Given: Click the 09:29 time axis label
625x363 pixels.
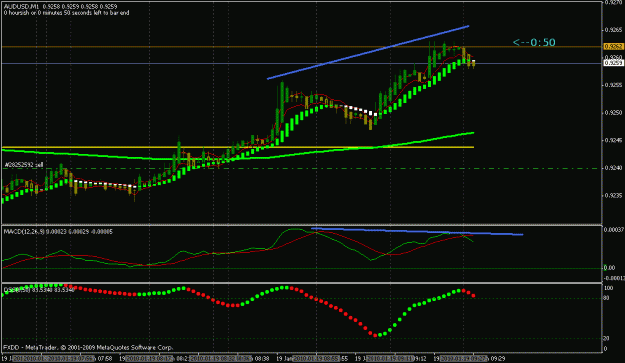Looking at the screenshot, I should click(497, 359).
